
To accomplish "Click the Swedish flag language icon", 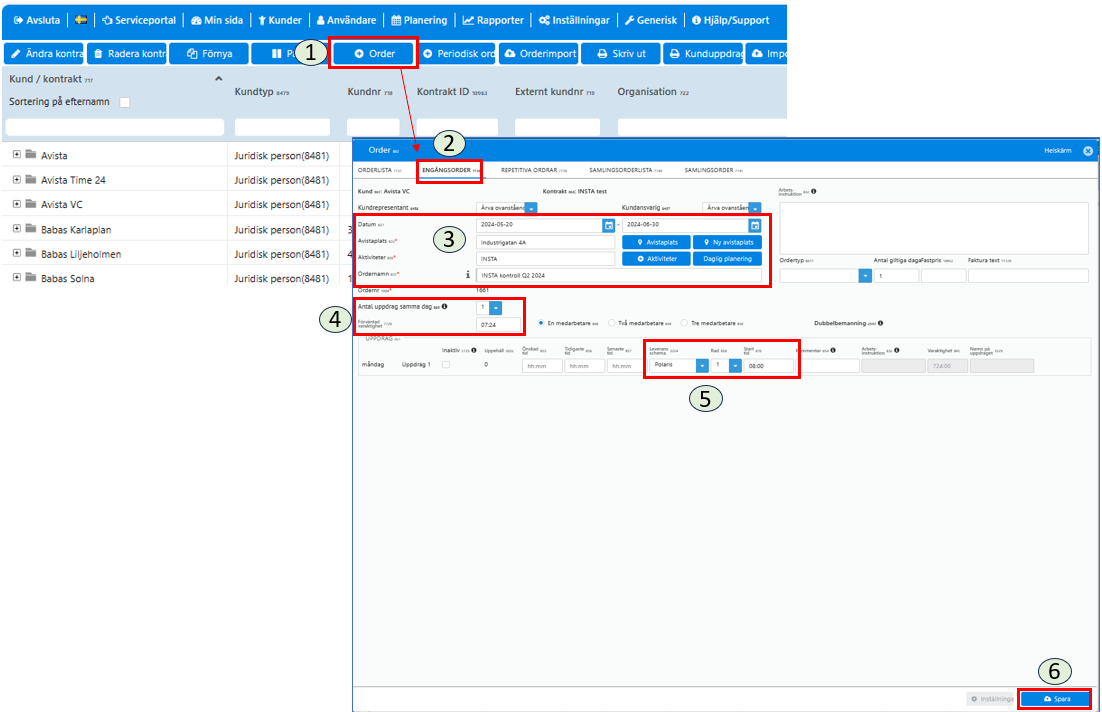I will pyautogui.click(x=81, y=20).
